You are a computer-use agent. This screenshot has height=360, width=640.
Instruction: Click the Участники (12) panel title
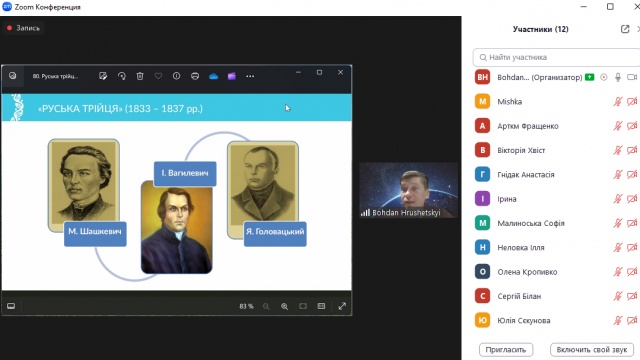tap(540, 29)
